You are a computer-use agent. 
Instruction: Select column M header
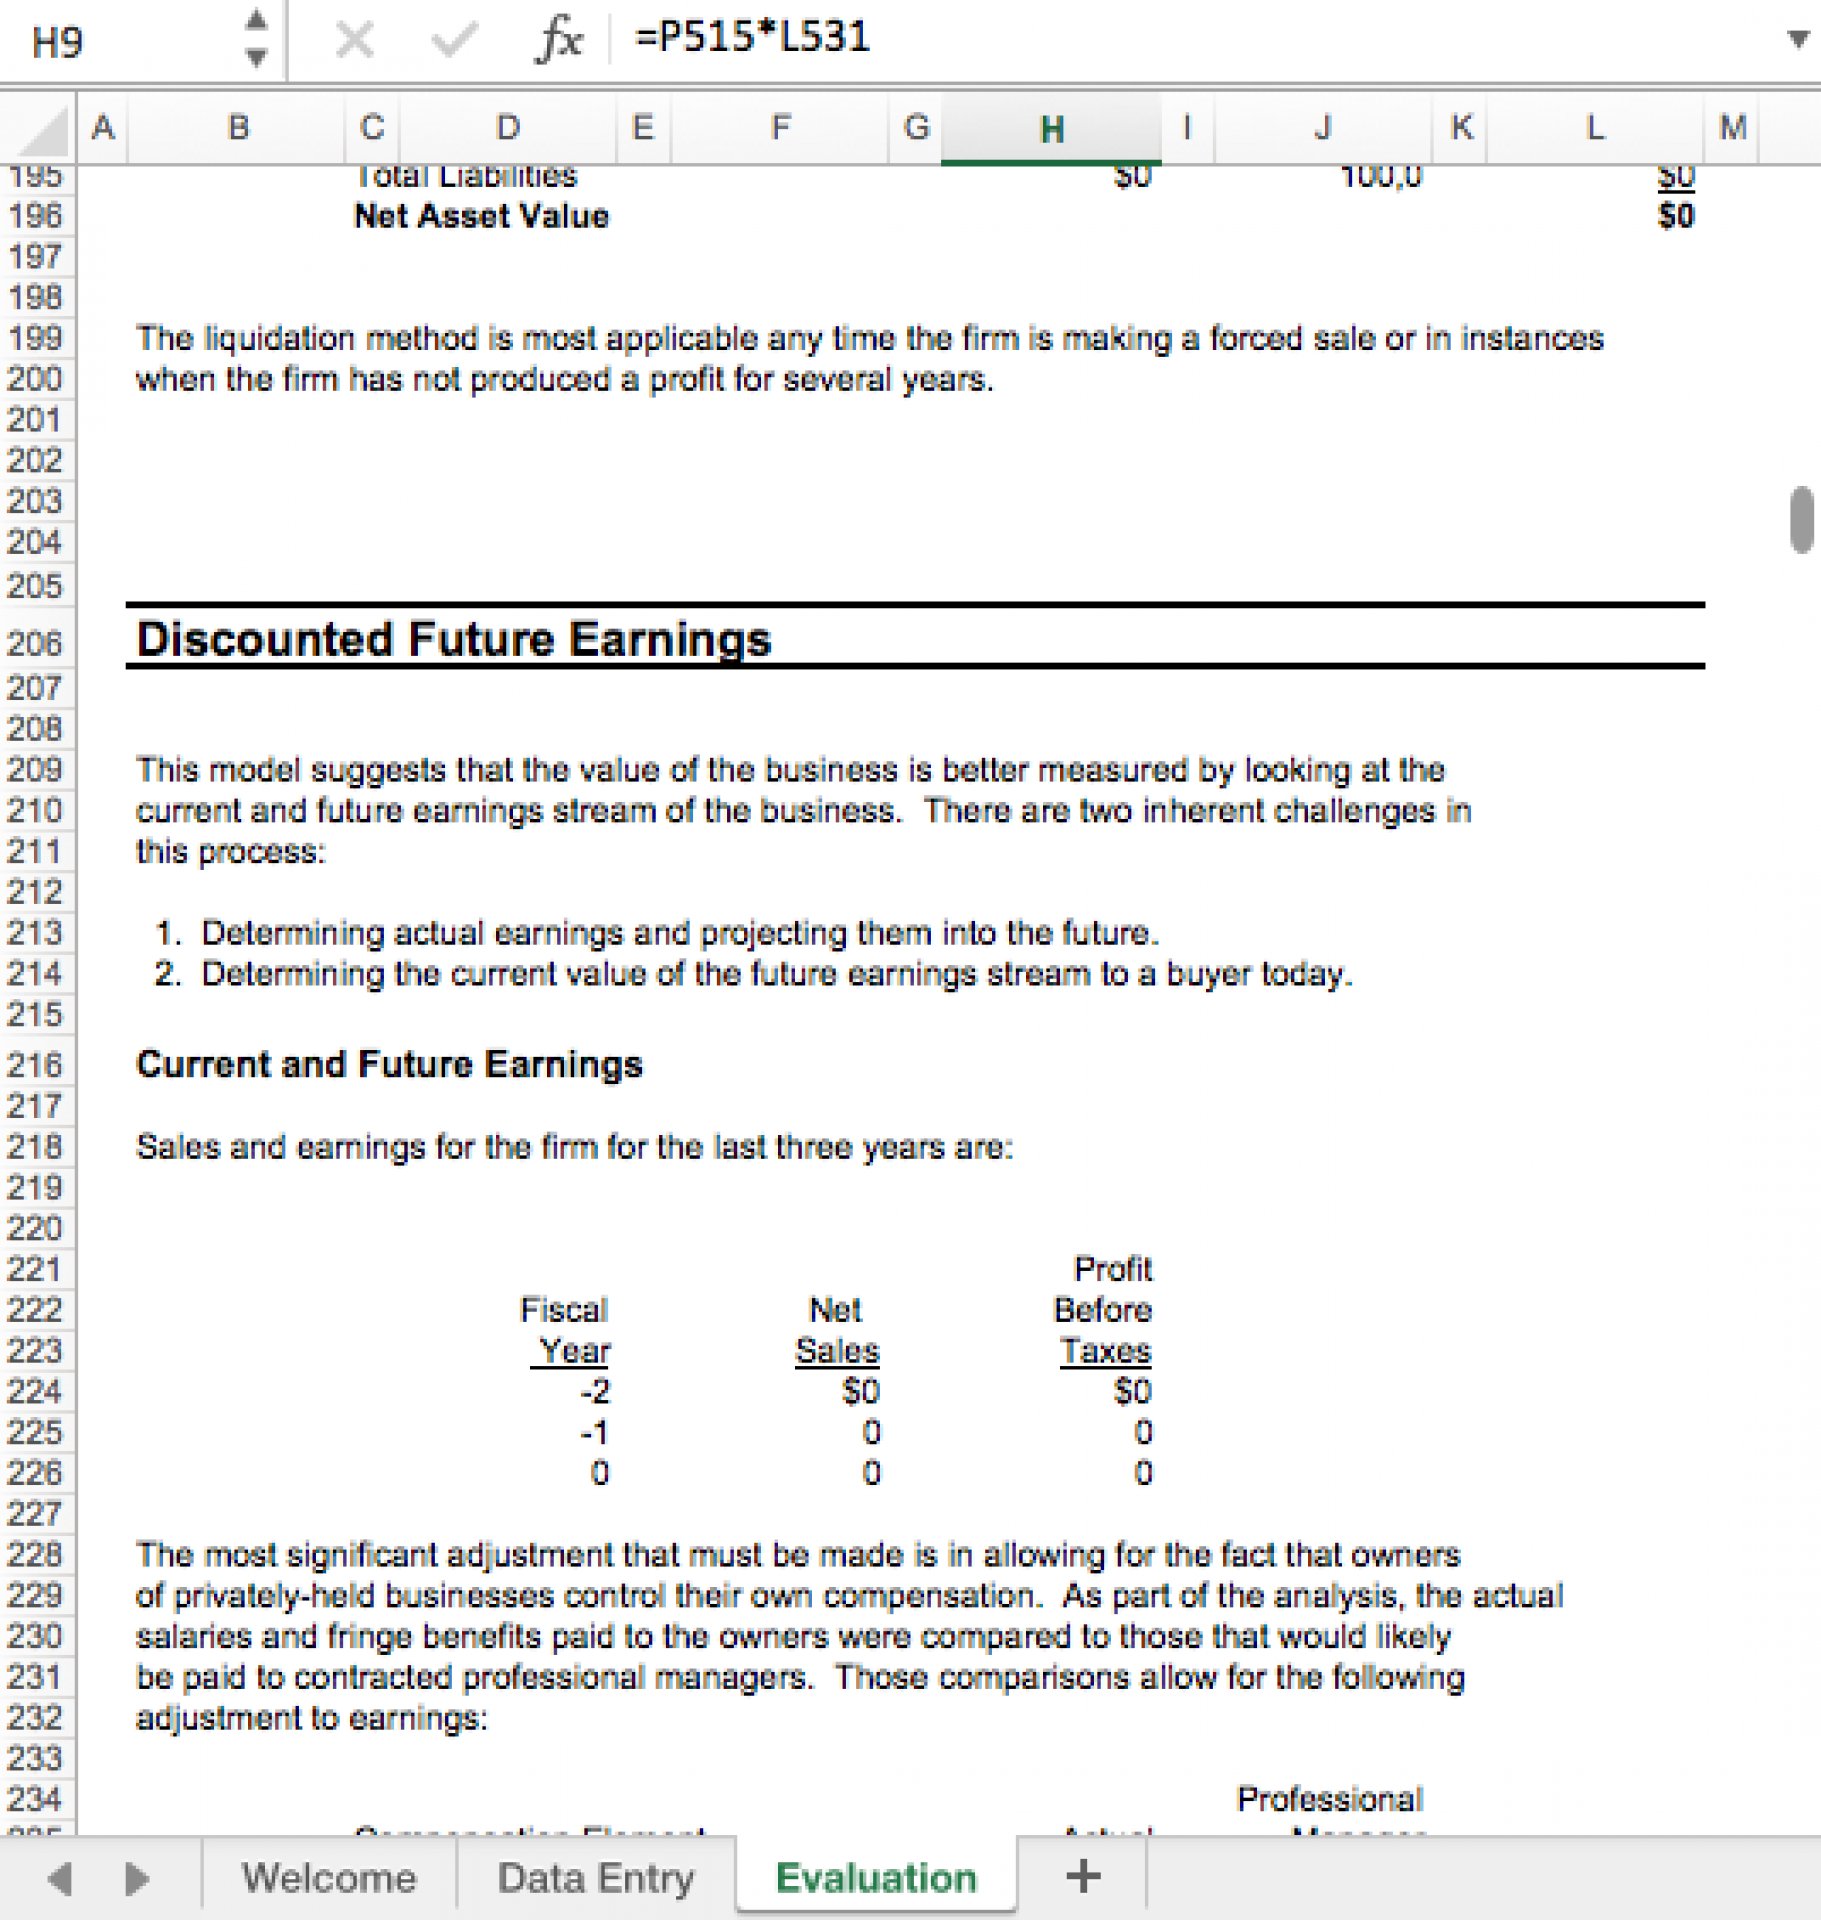tap(1732, 128)
